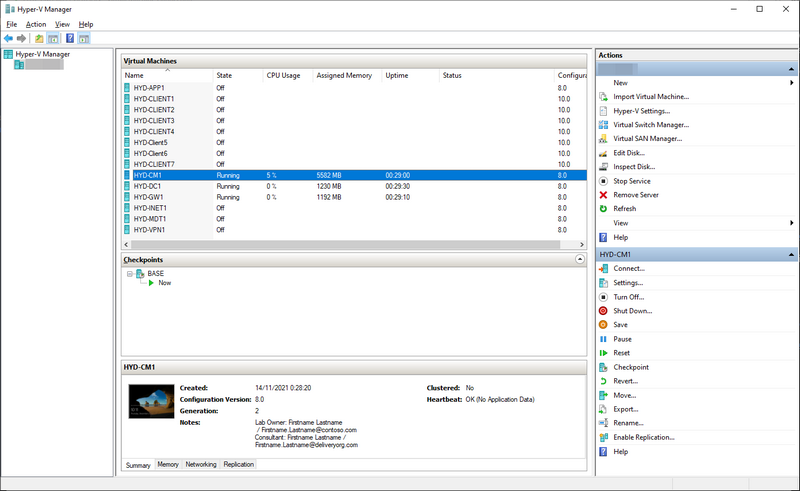800x491 pixels.
Task: Click the toolbar Help question mark icon
Action: (x=70, y=38)
